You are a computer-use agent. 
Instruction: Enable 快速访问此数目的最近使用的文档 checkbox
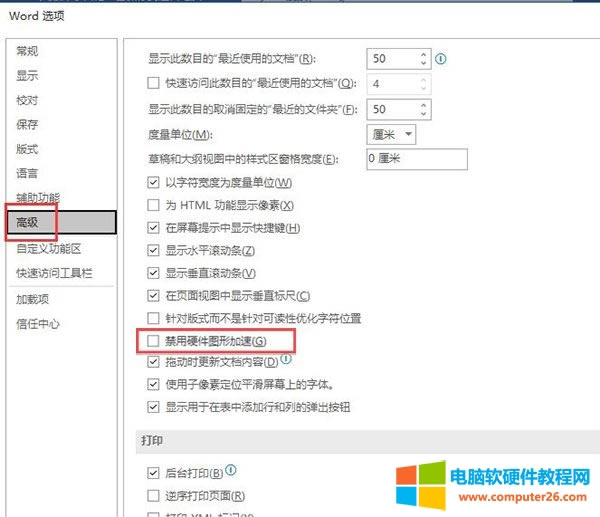153,83
